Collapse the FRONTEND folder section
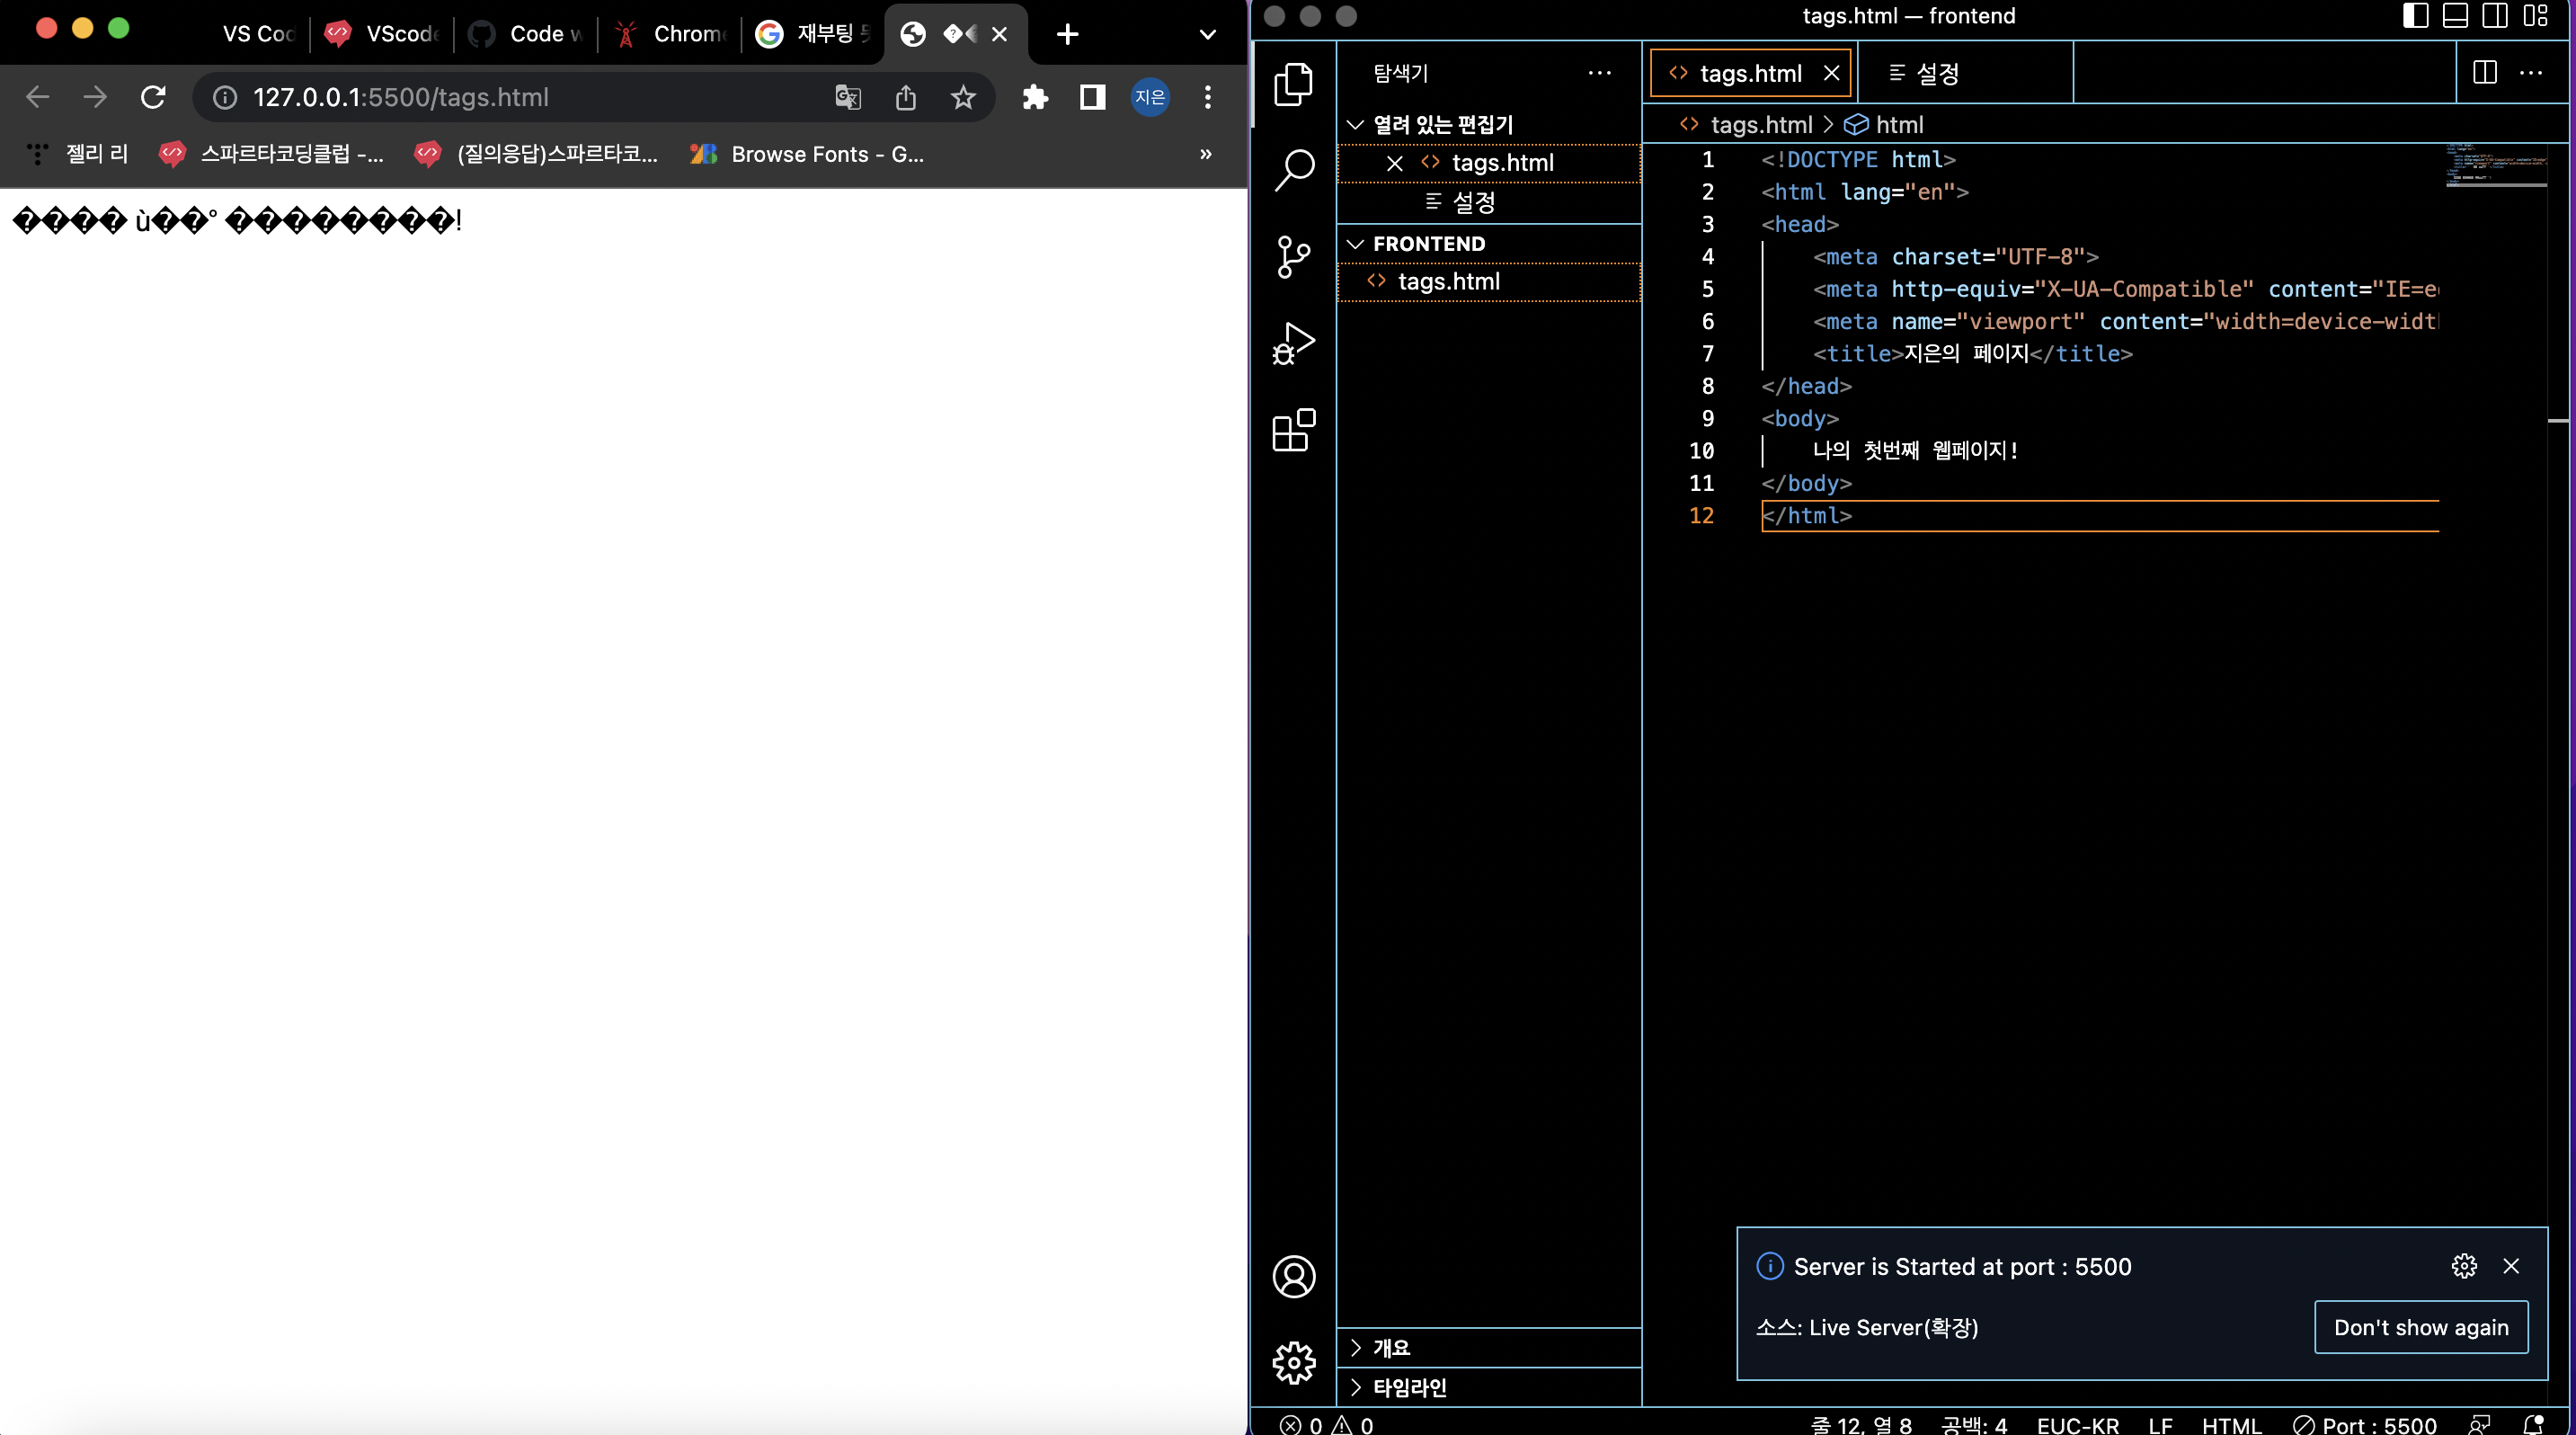Screen dimensions: 2576x1435 click(1488, 244)
